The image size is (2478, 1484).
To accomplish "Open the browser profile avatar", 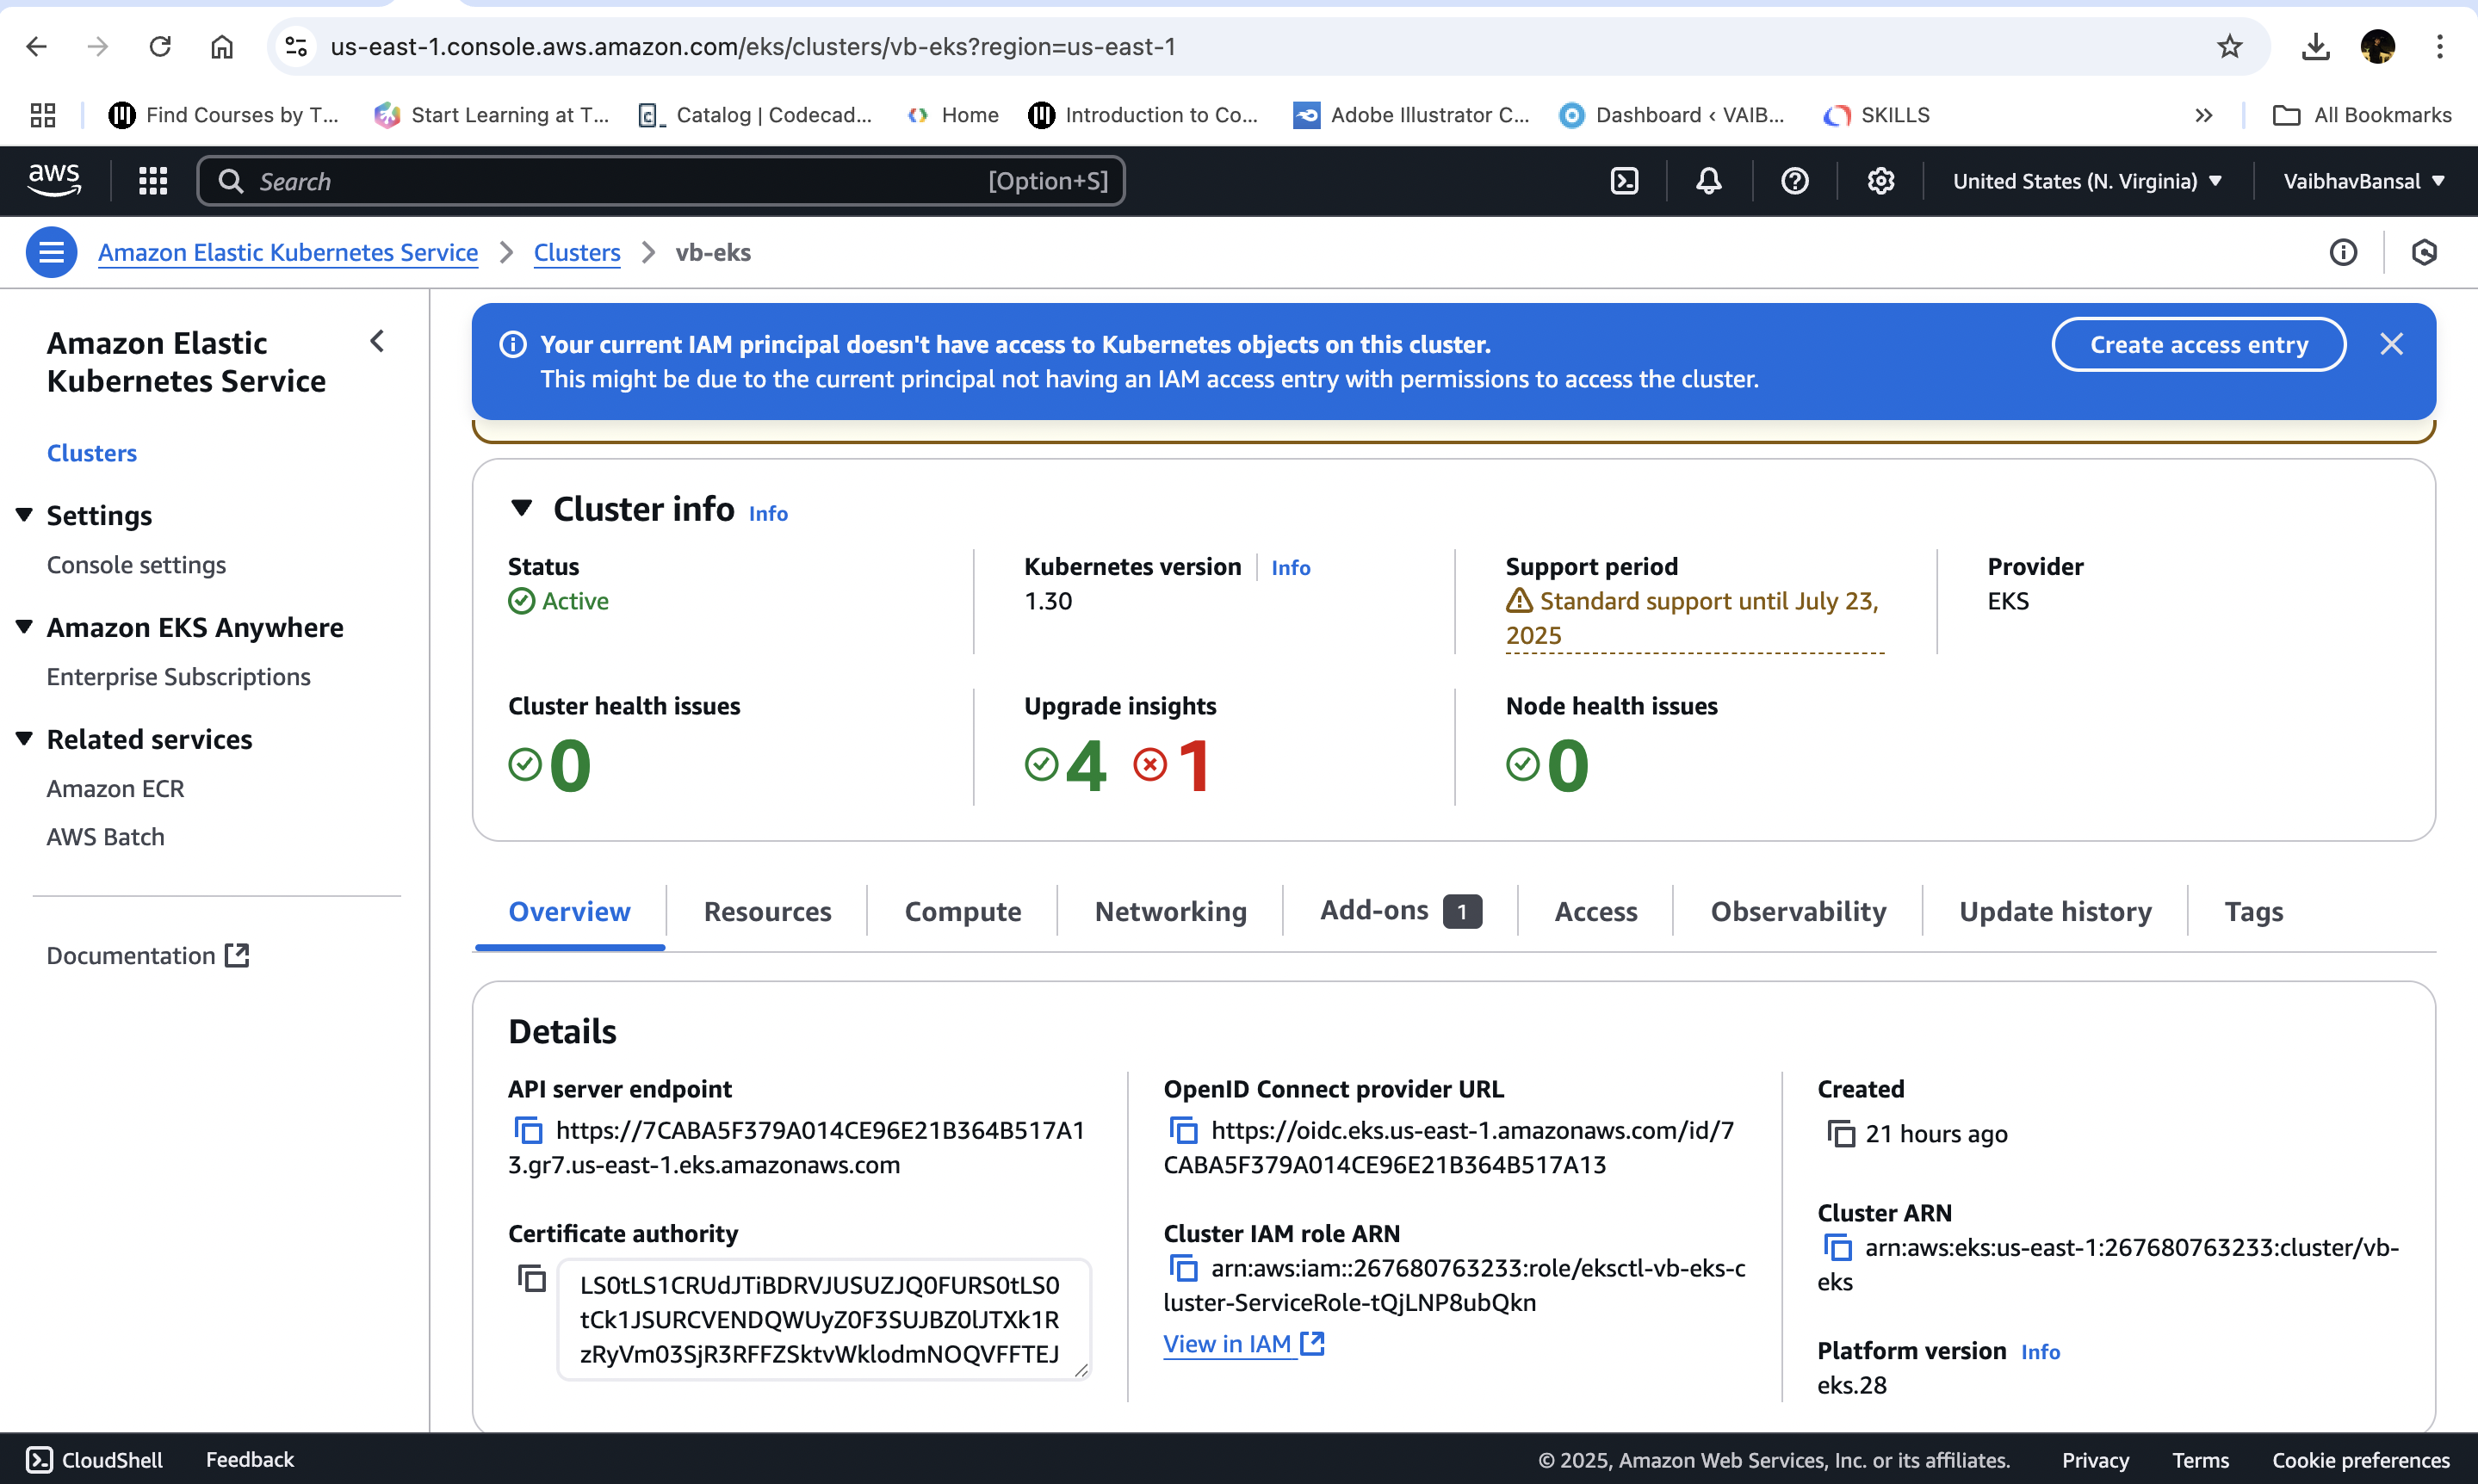I will pyautogui.click(x=2378, y=46).
